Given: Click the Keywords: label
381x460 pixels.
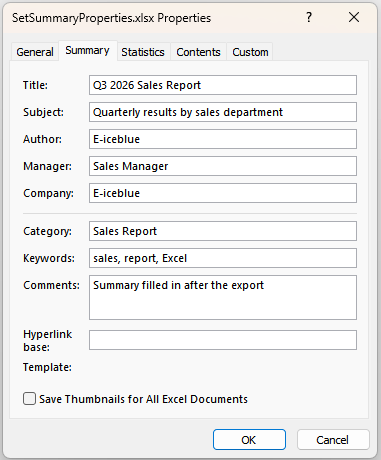Looking at the screenshot, I should click(49, 258).
